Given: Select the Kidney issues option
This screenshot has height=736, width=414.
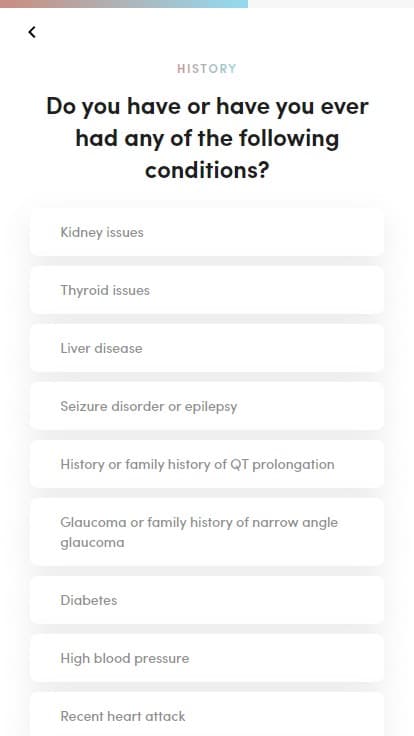Looking at the screenshot, I should 207,232.
